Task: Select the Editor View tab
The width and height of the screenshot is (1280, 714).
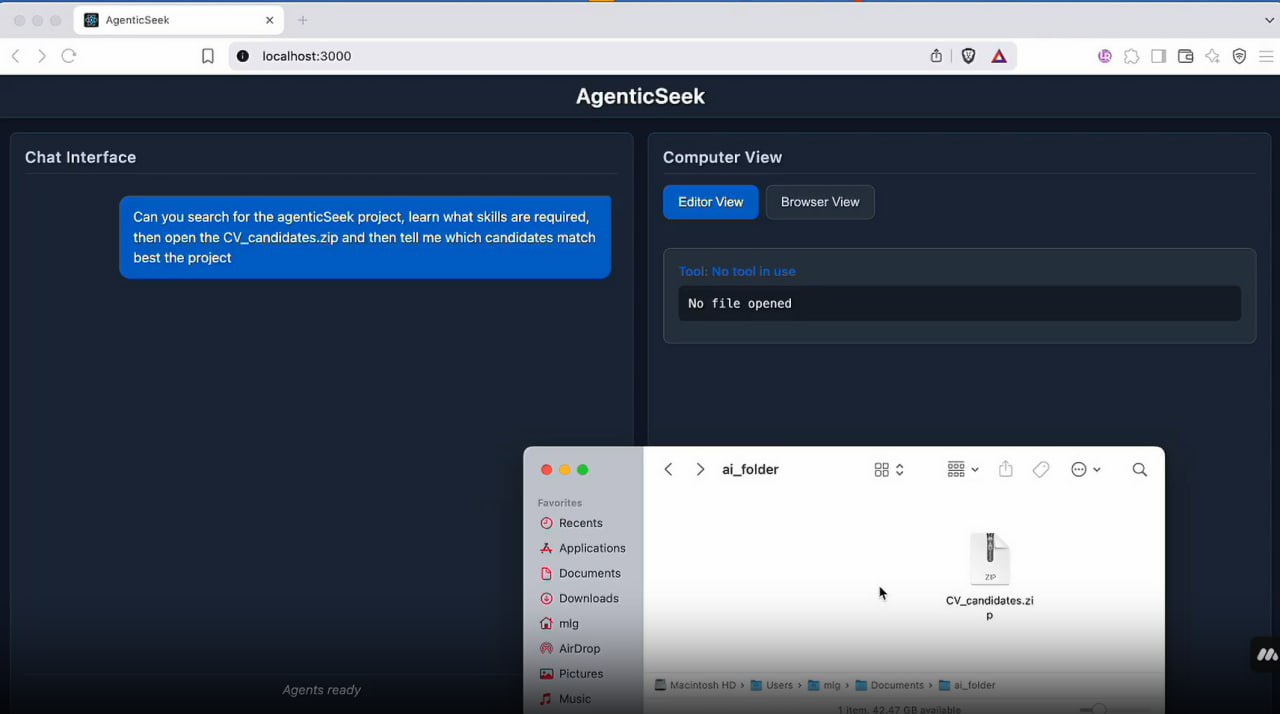Action: (x=710, y=202)
